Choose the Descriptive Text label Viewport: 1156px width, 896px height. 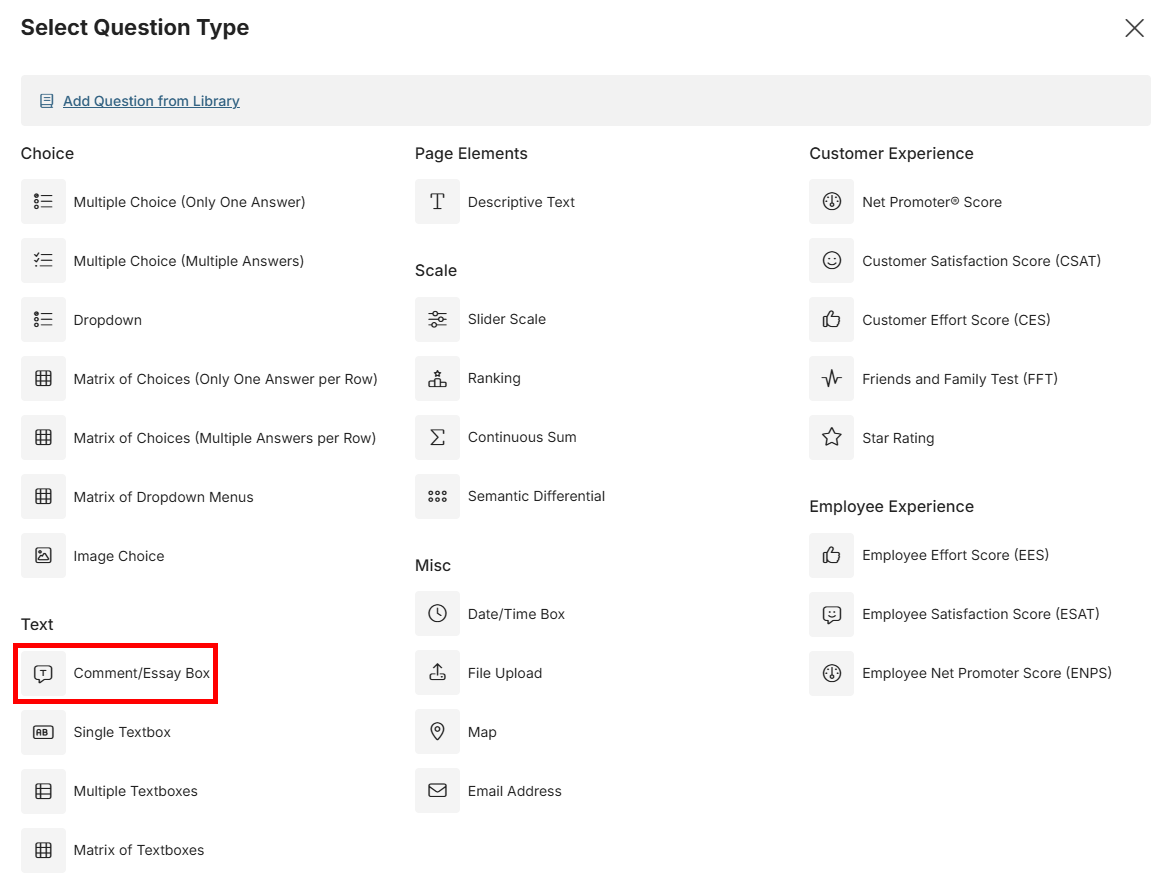point(521,202)
